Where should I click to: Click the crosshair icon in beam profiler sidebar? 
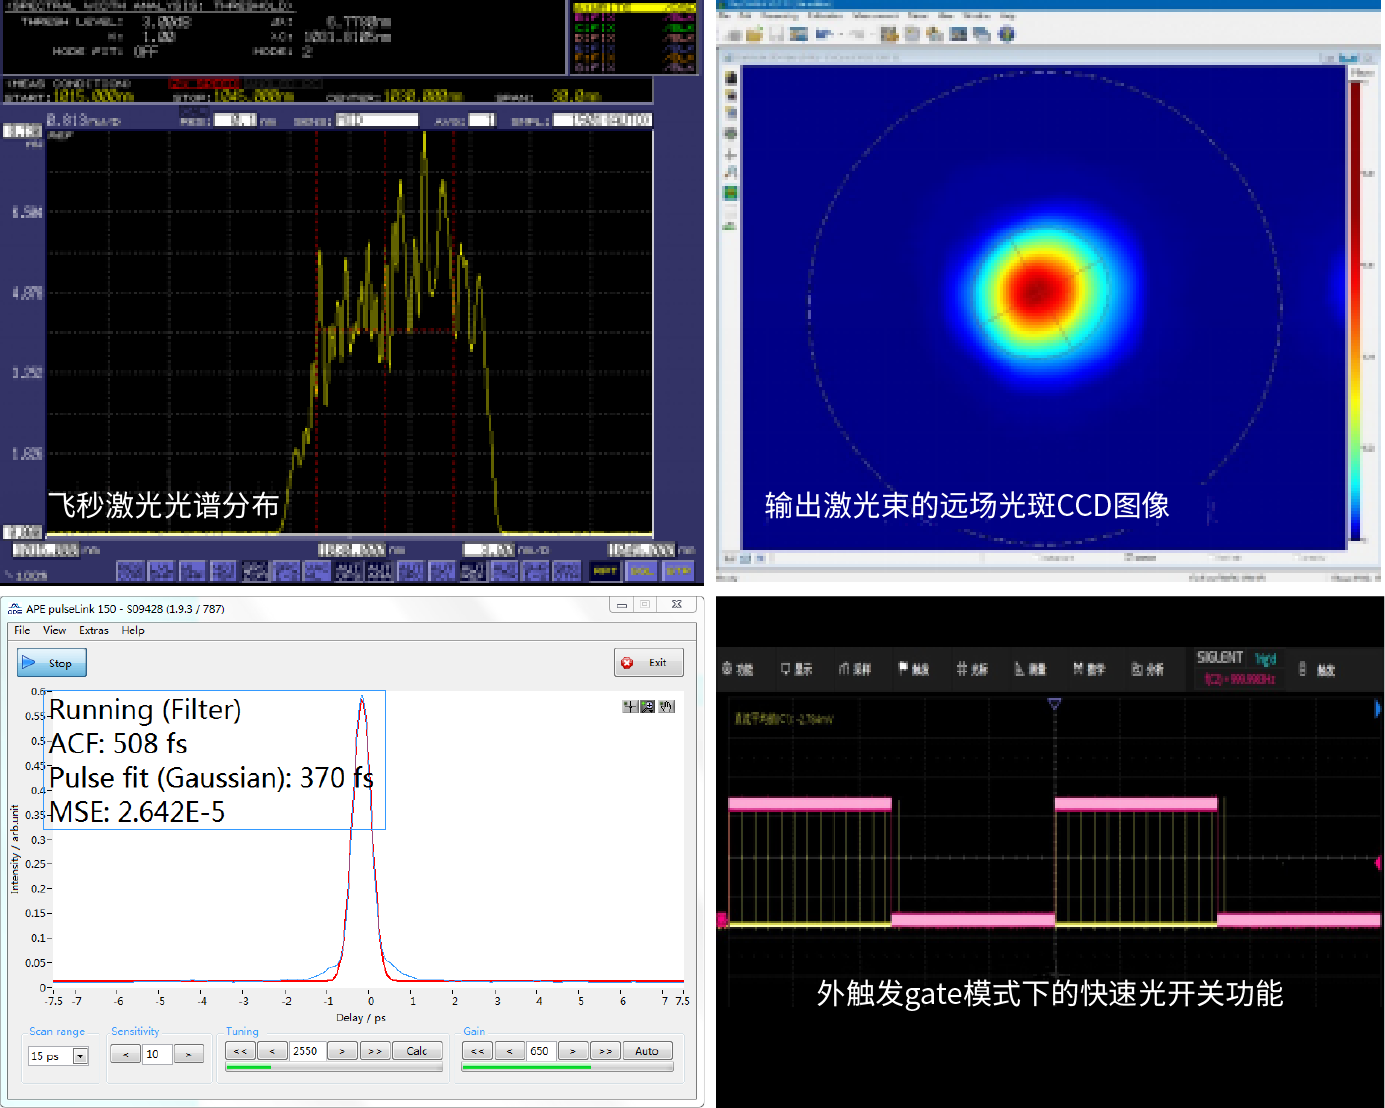pyautogui.click(x=730, y=155)
